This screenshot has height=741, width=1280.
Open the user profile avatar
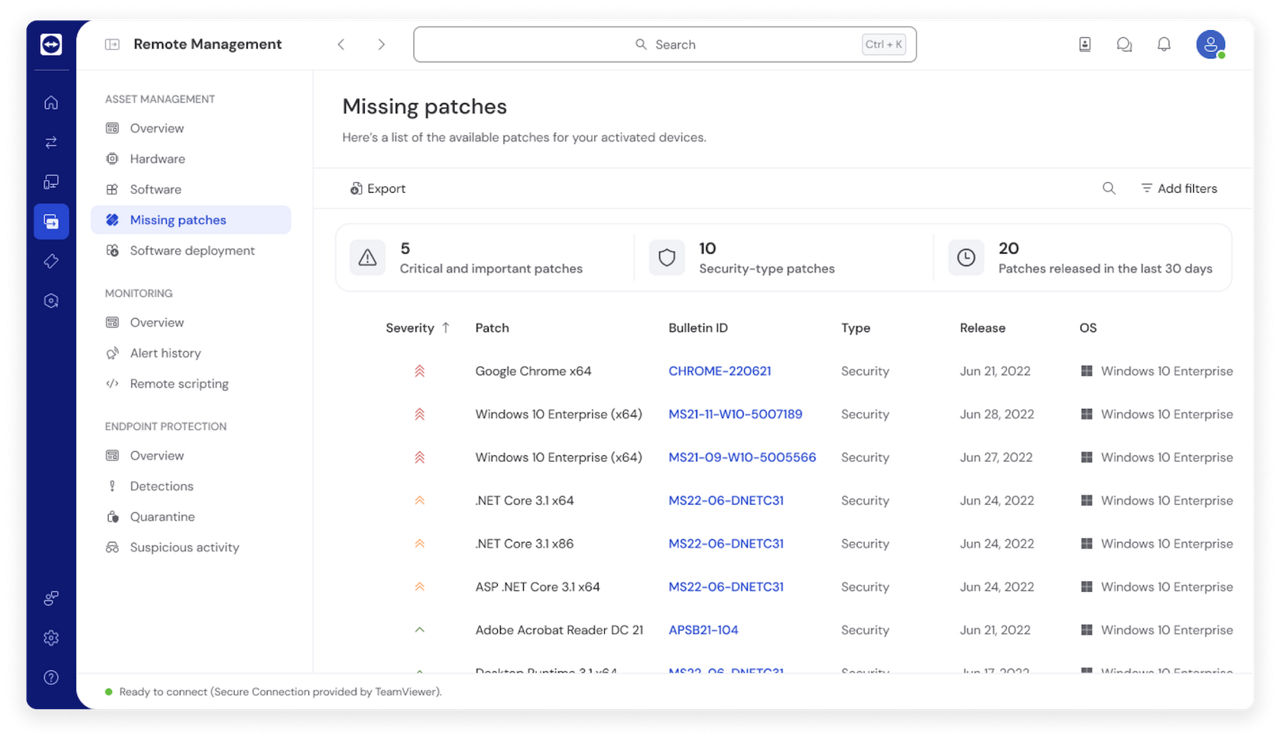click(1211, 44)
